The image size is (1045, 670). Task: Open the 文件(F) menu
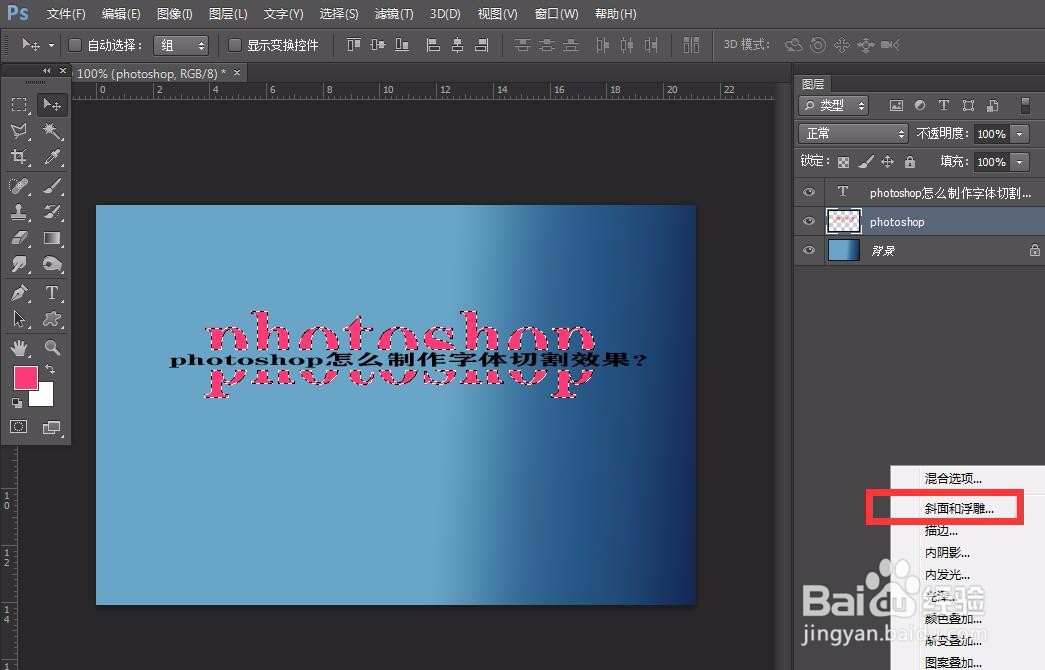point(66,13)
